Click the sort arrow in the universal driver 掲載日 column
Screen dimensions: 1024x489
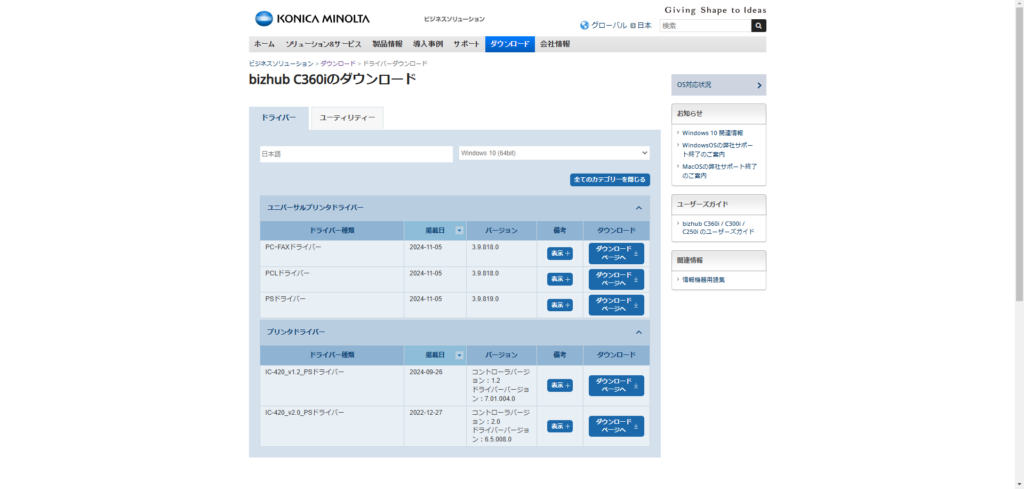(459, 230)
